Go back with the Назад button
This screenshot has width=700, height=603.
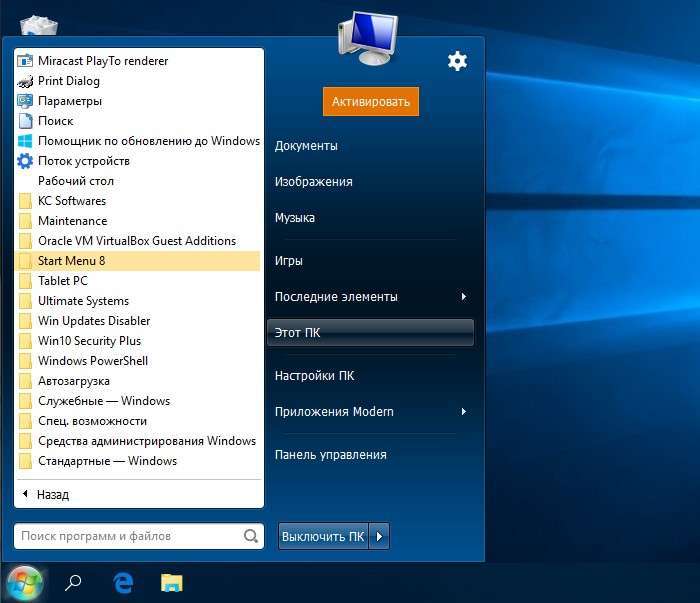(x=46, y=495)
